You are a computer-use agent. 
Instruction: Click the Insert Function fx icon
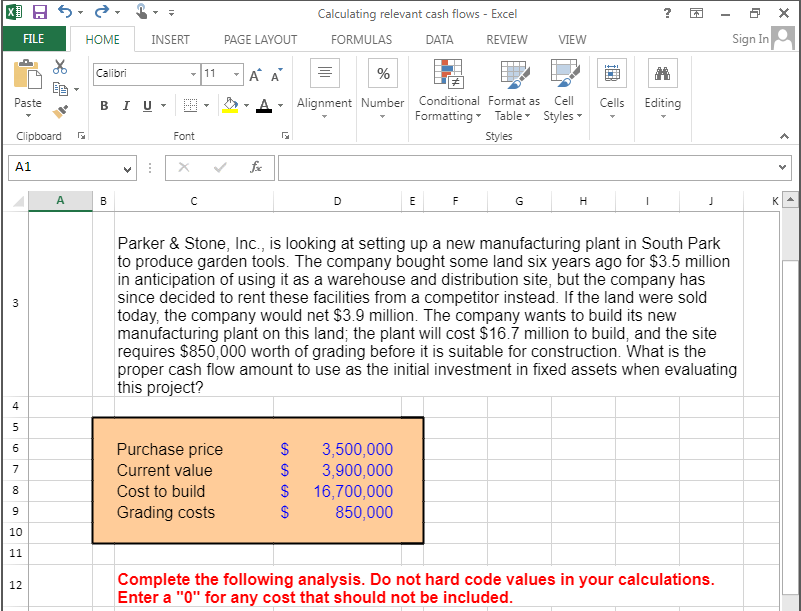(x=256, y=167)
